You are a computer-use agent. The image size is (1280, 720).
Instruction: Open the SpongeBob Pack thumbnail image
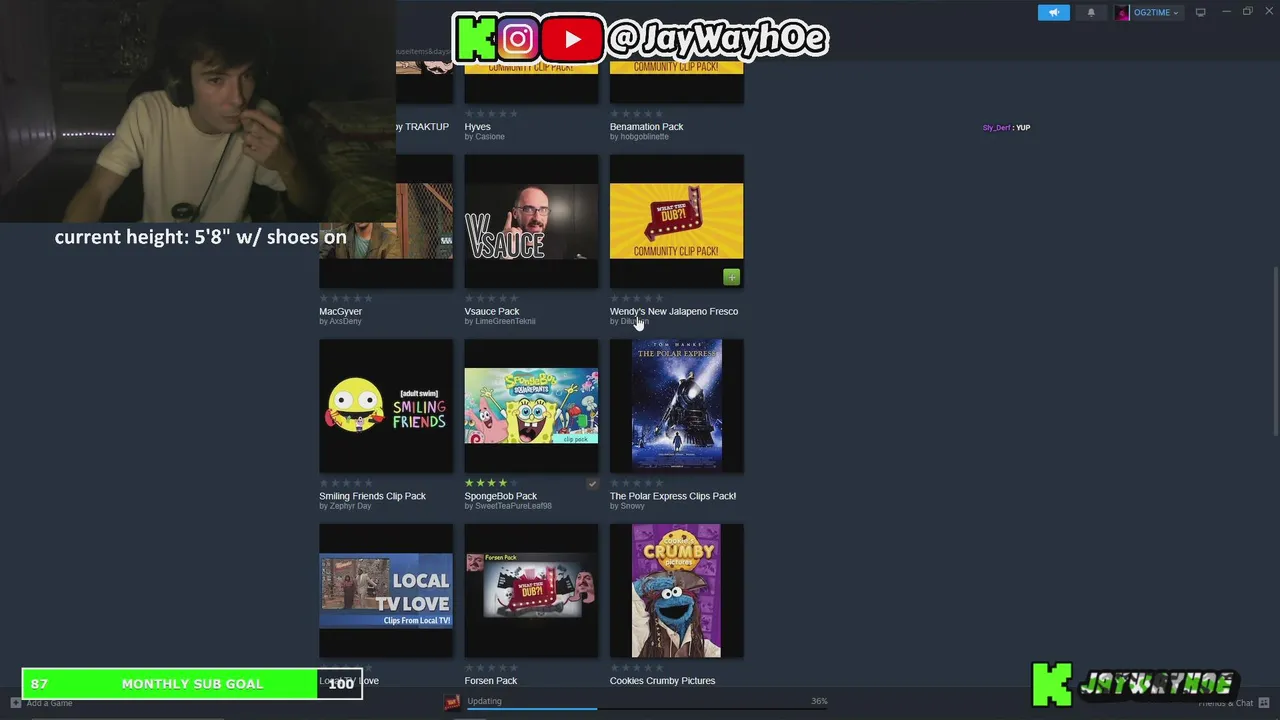(531, 406)
